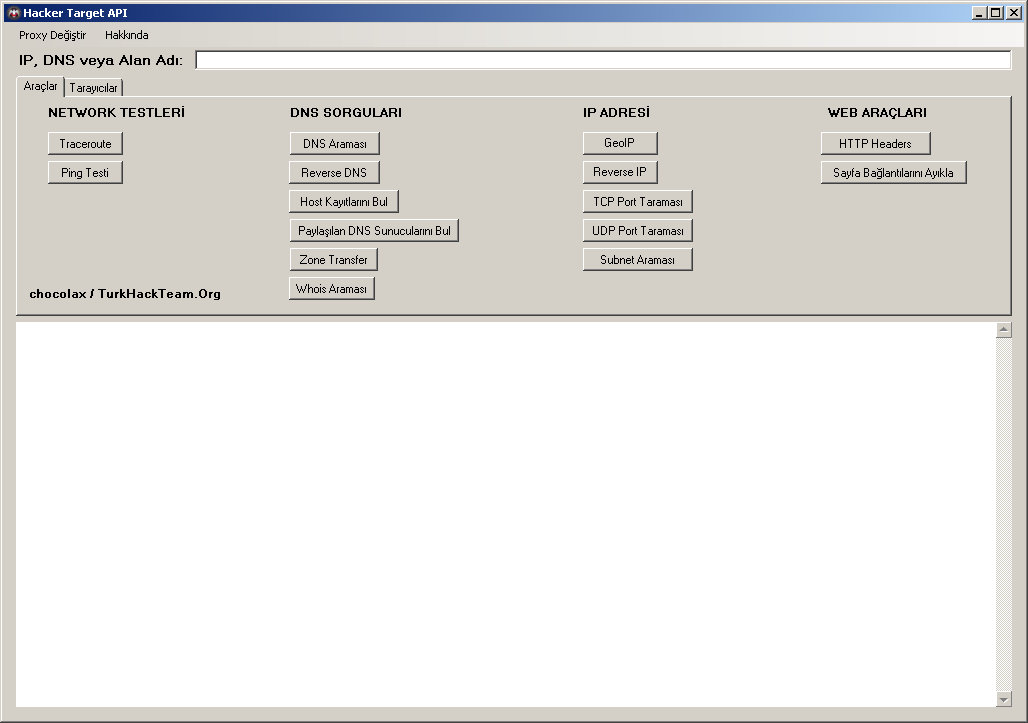
Task: Click the DNS Araması button
Action: point(334,144)
